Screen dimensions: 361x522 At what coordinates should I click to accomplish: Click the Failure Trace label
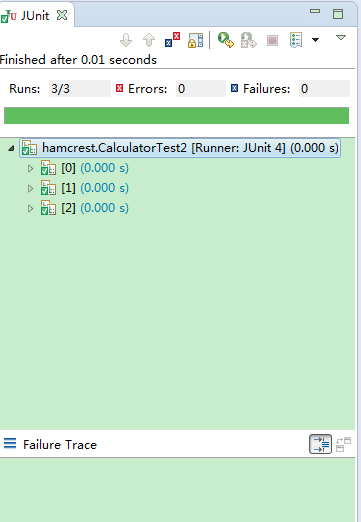(60, 445)
